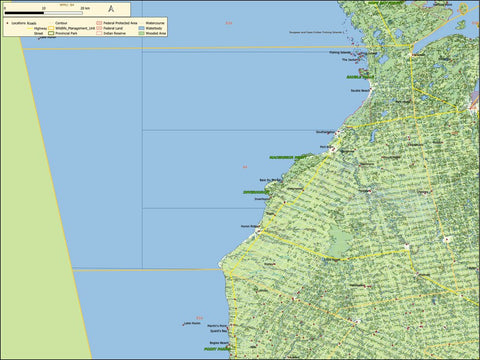
Task: Click the Street legend entry
Action: pyautogui.click(x=38, y=33)
